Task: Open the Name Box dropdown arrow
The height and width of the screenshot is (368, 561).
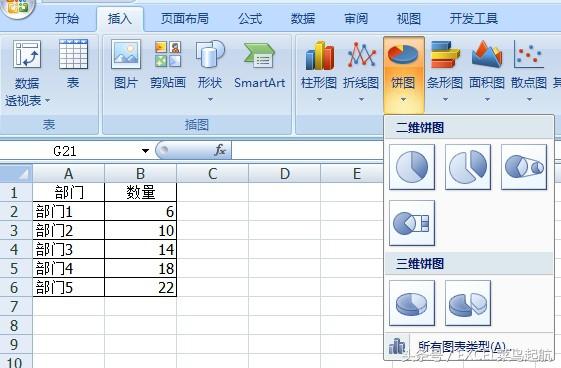Action: (145, 151)
